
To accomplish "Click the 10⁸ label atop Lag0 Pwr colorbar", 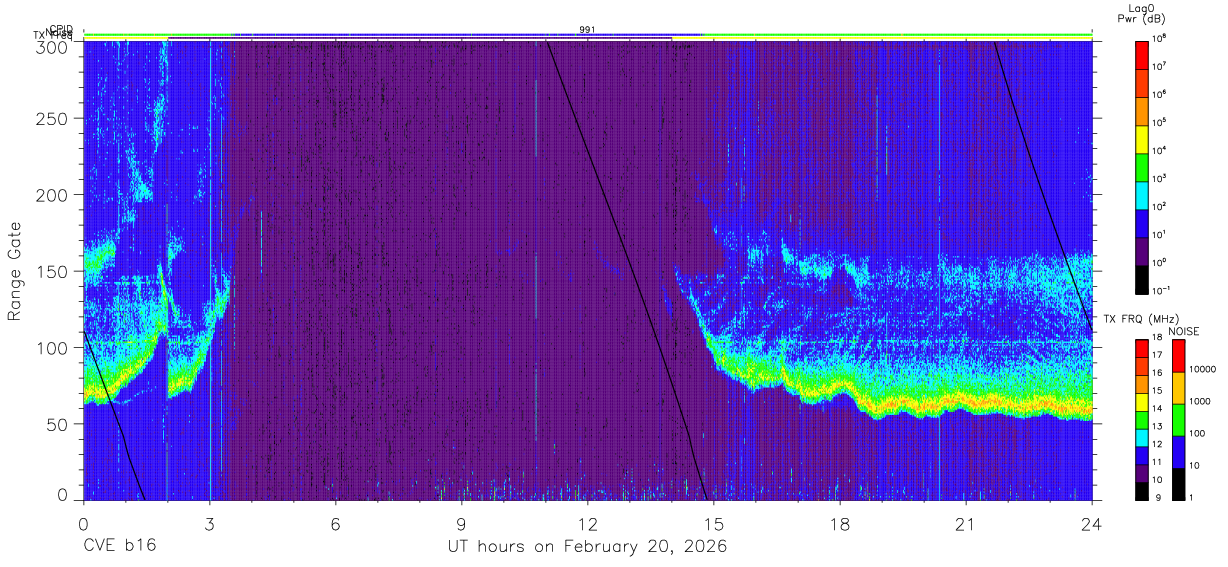I will click(x=1160, y=37).
